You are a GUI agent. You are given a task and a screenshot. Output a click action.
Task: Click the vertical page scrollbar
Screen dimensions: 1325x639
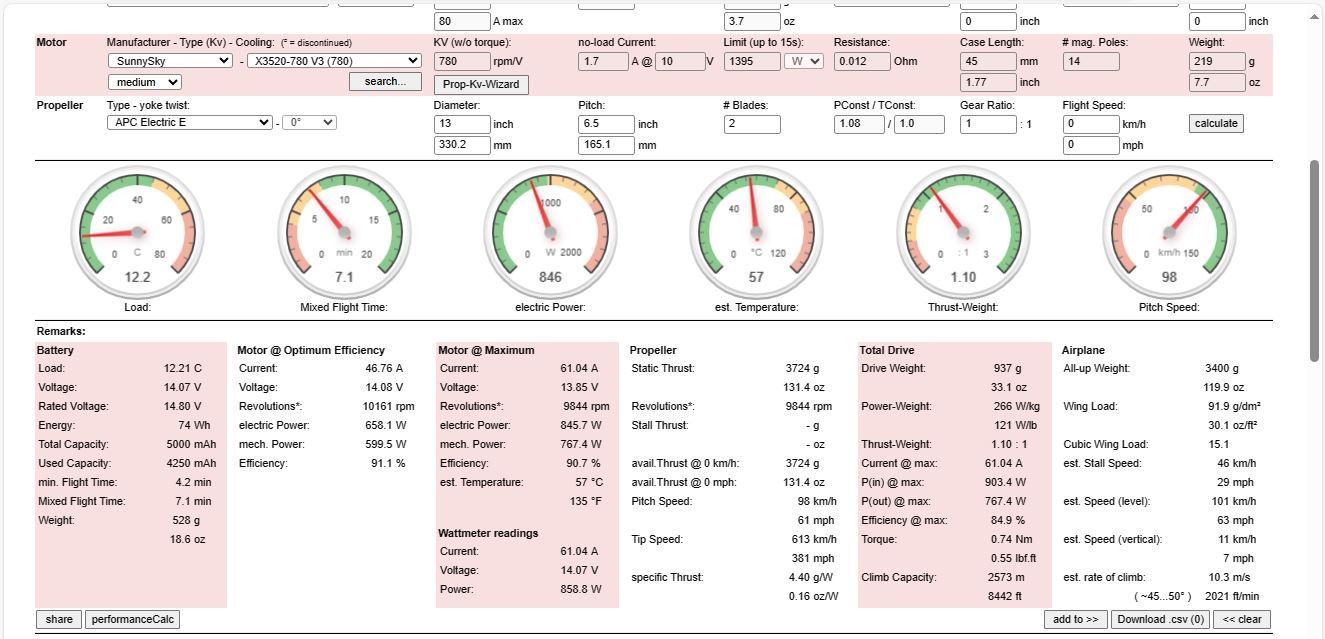point(1316,319)
